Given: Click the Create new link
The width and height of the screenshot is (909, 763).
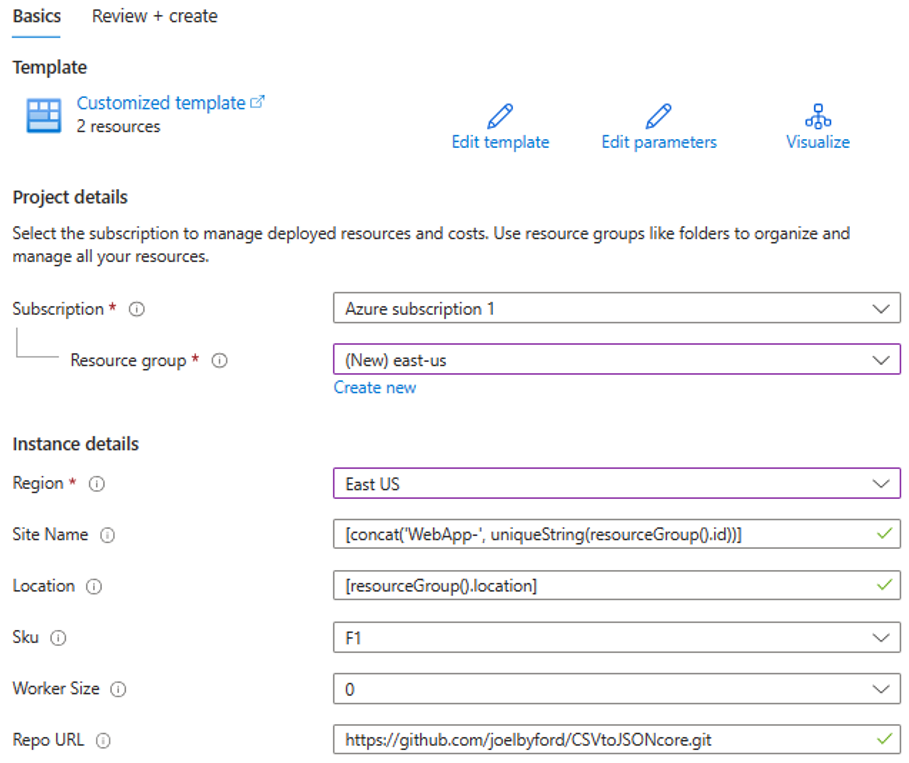Looking at the screenshot, I should pos(375,388).
